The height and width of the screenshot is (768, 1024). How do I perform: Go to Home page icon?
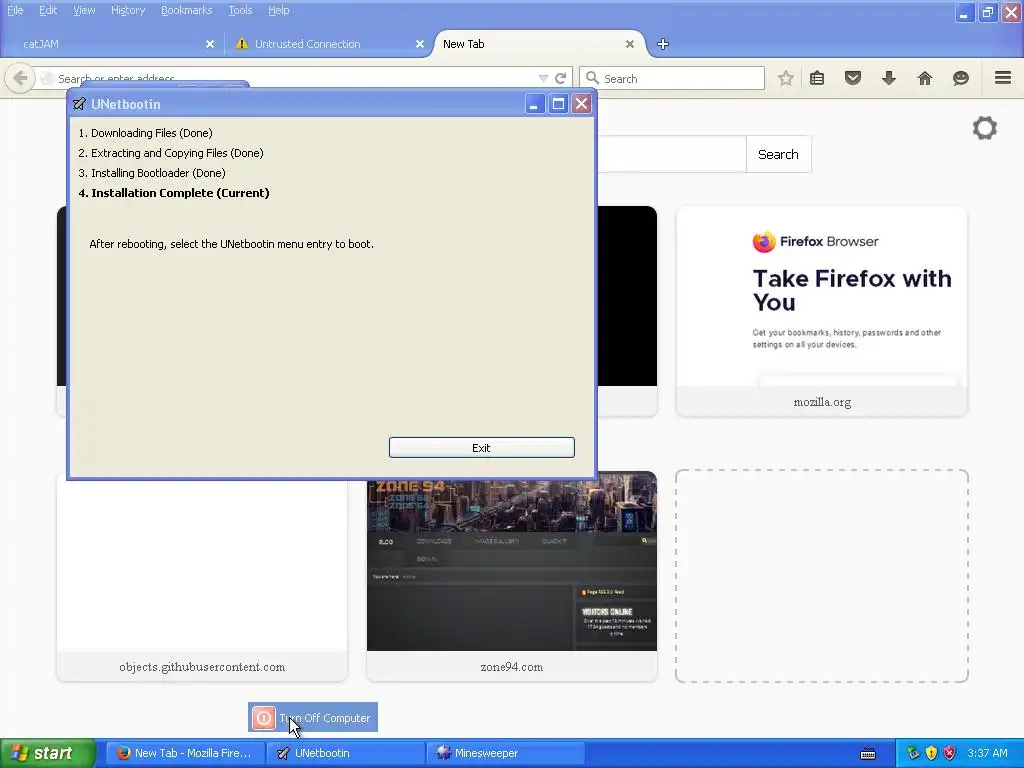[925, 78]
